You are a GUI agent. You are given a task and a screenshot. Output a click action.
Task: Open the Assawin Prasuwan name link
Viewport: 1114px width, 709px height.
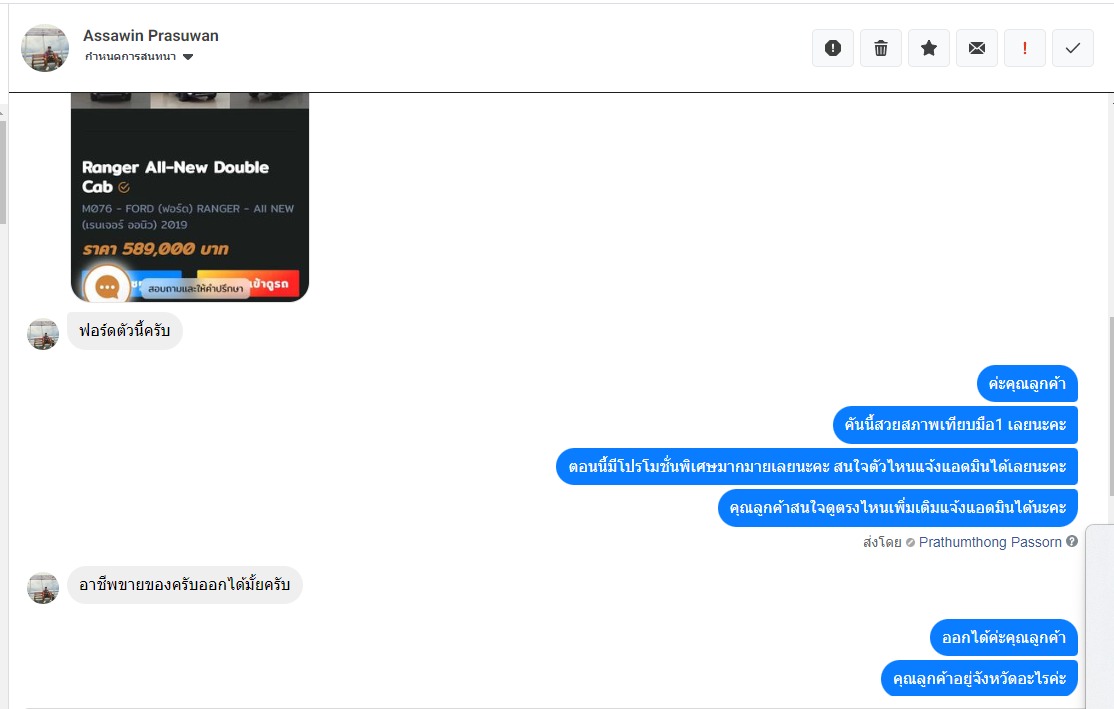[151, 36]
